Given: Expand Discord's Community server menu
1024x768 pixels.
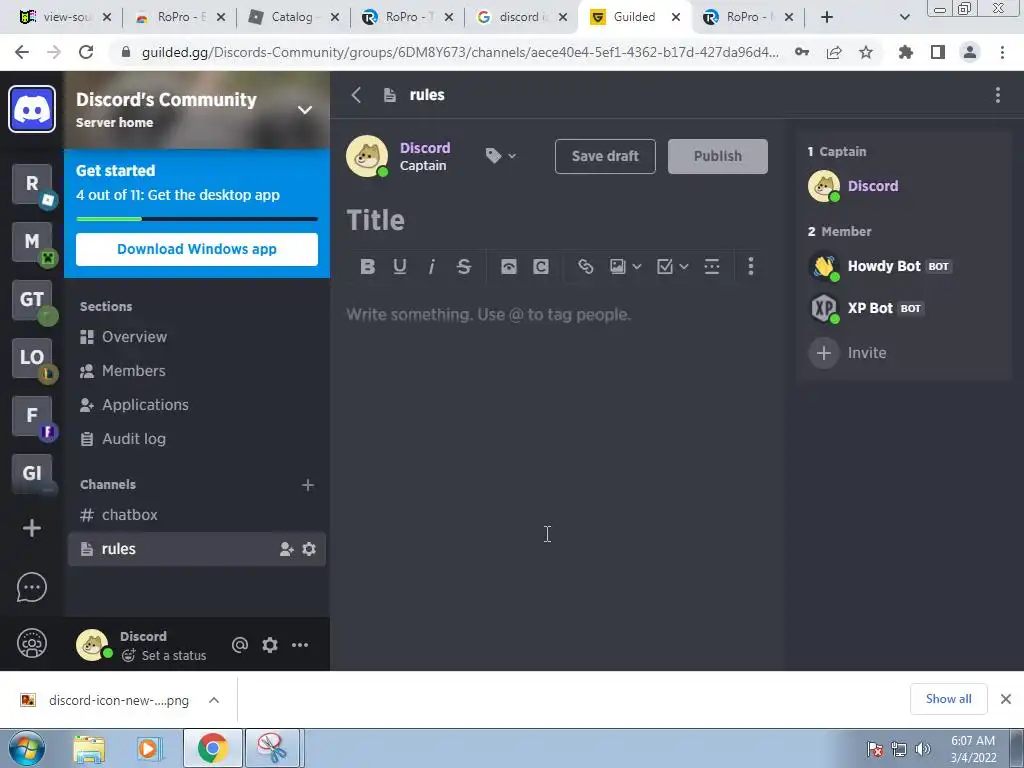Looking at the screenshot, I should click(x=305, y=110).
